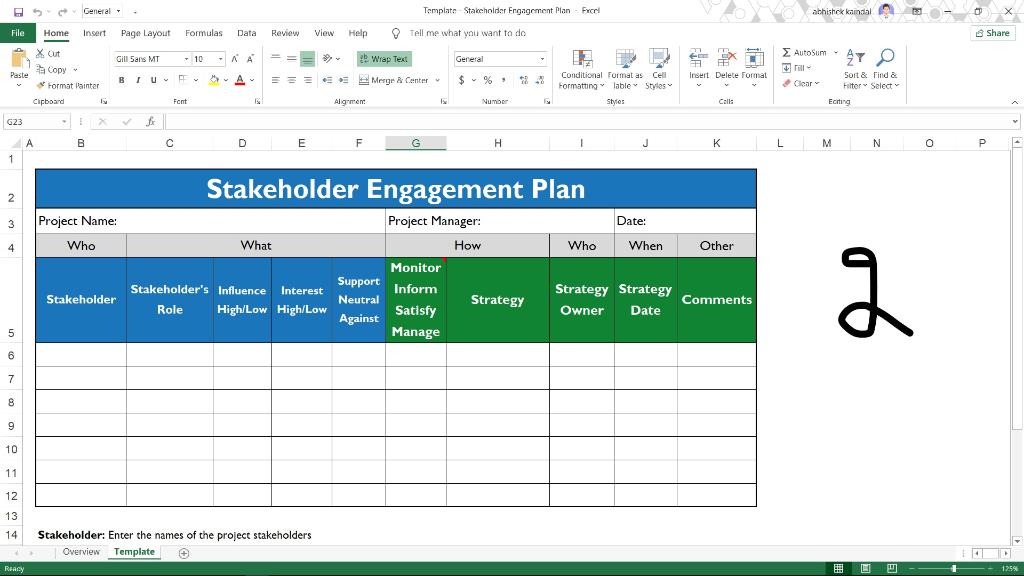Enable Wrap Text
Viewport: 1024px width, 576px height.
click(x=383, y=58)
